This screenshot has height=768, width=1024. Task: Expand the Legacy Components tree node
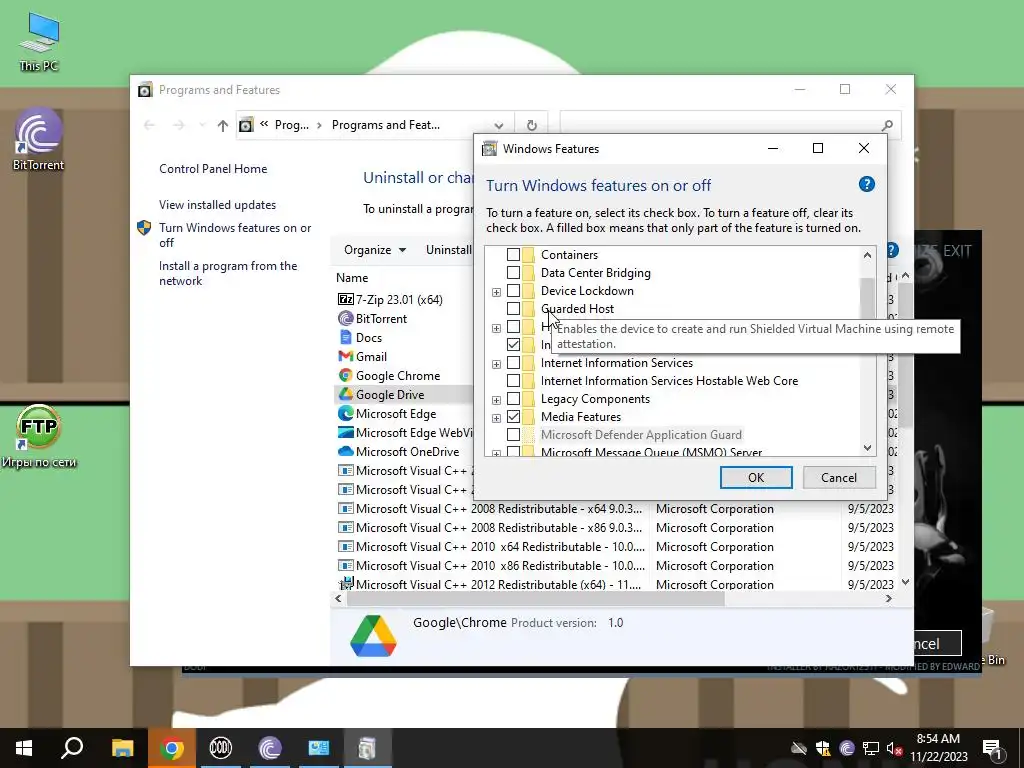(x=496, y=400)
